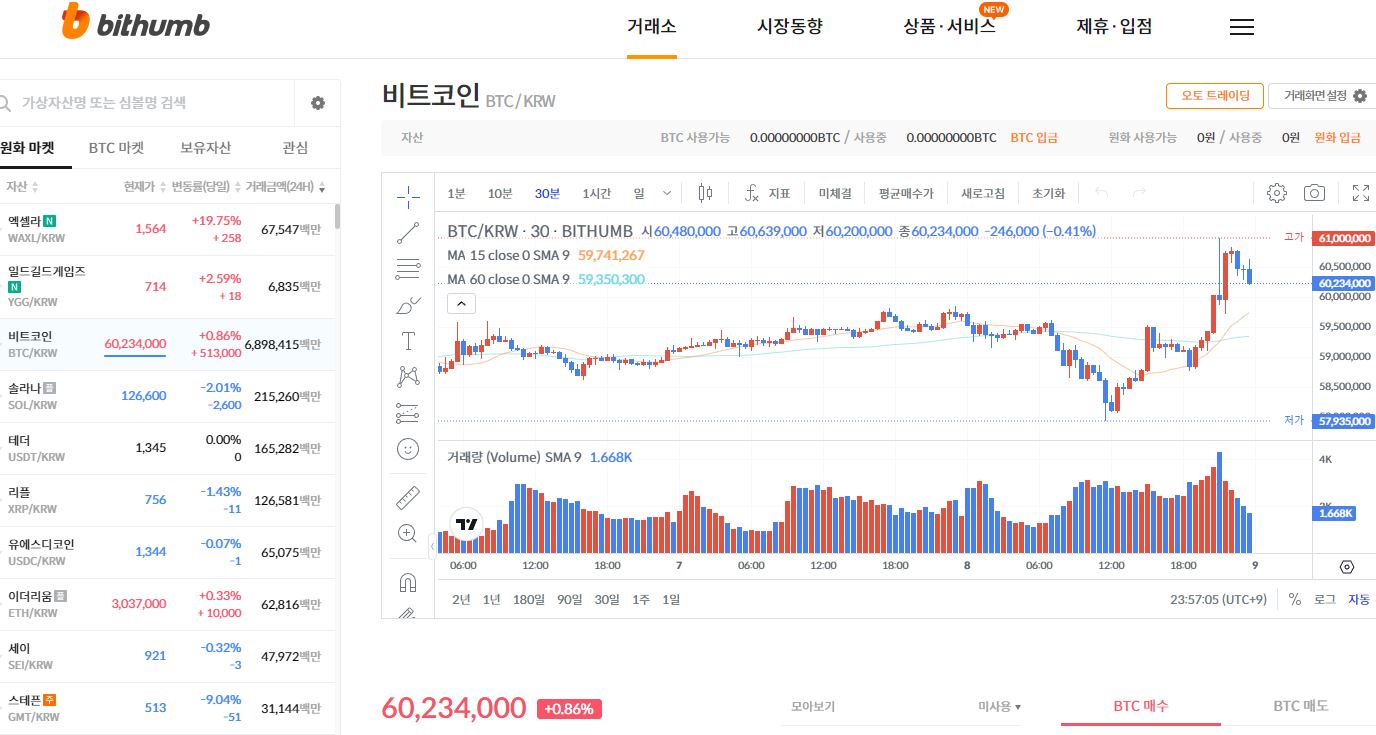Click 비트코인 BTC/KRW in the coin list
This screenshot has height=735, width=1376.
click(x=60, y=344)
